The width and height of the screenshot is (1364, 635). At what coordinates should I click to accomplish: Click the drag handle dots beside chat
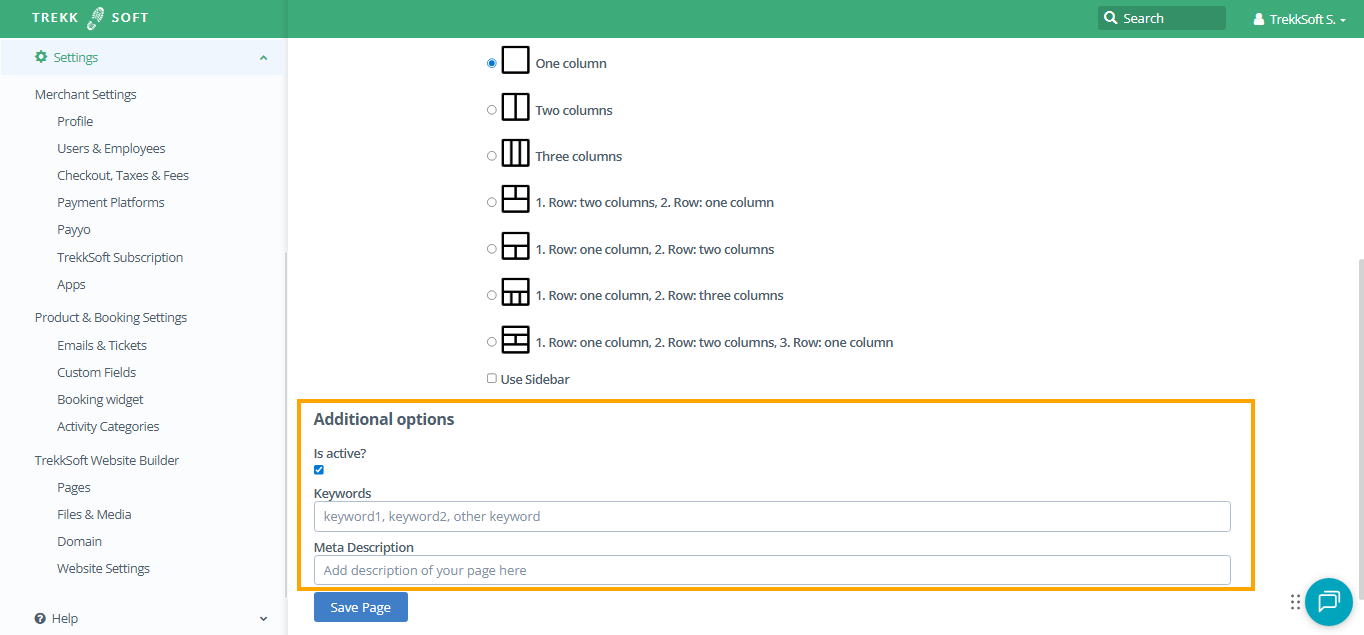1295,601
